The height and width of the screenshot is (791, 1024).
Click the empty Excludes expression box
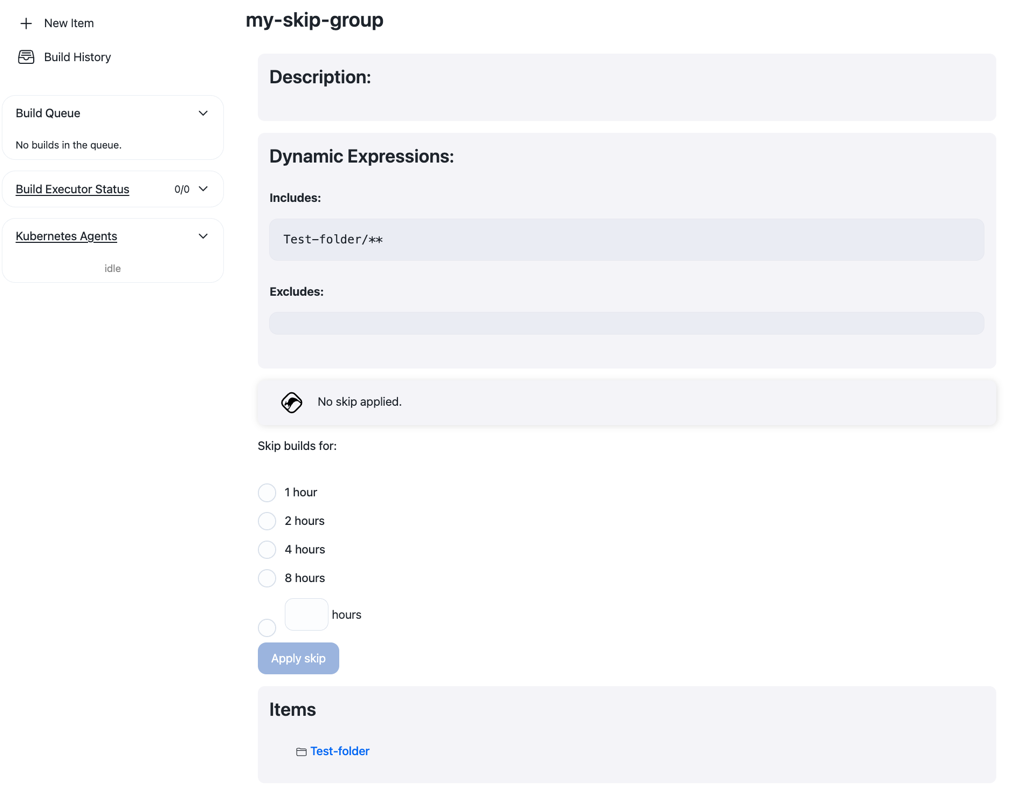[626, 323]
